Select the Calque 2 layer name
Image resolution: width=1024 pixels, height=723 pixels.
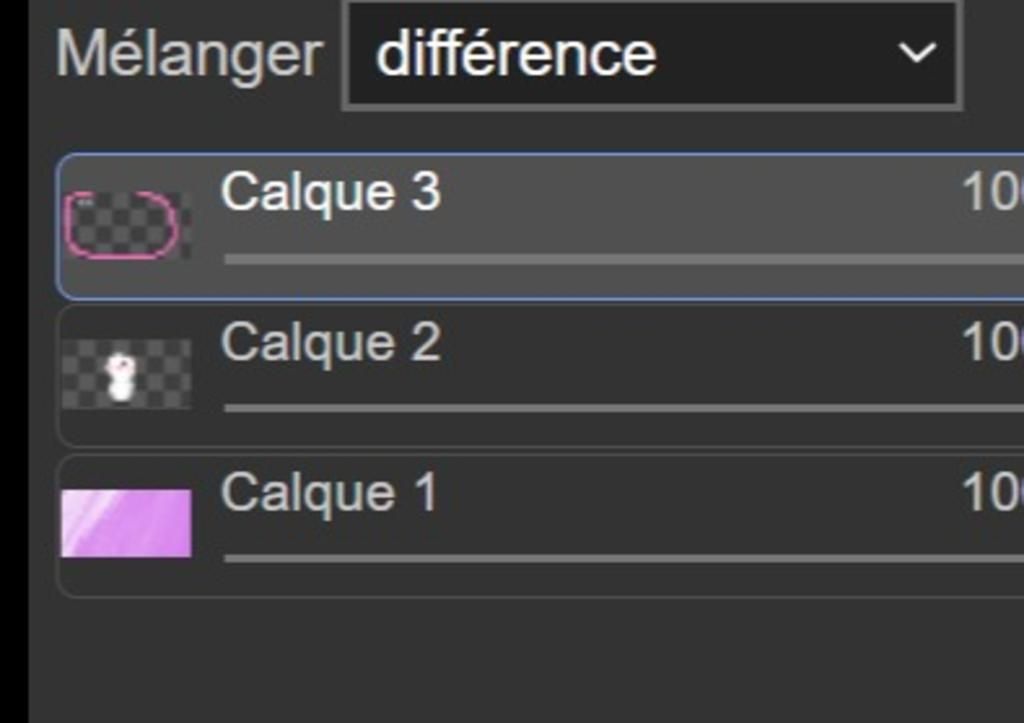point(330,342)
